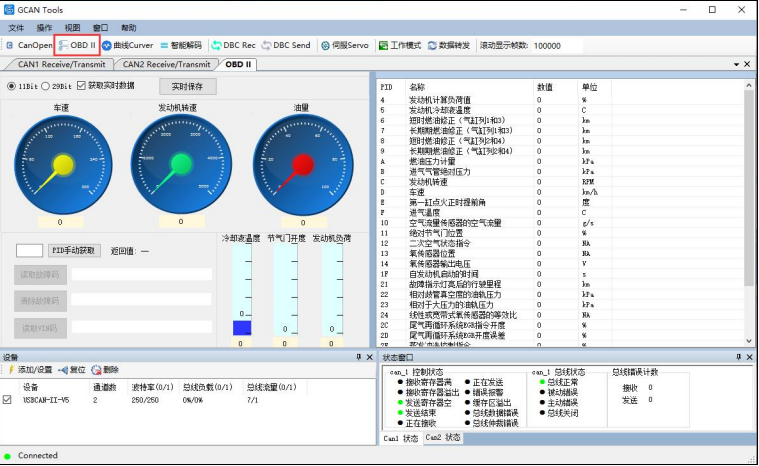Open the DBC Send tool

pos(286,45)
